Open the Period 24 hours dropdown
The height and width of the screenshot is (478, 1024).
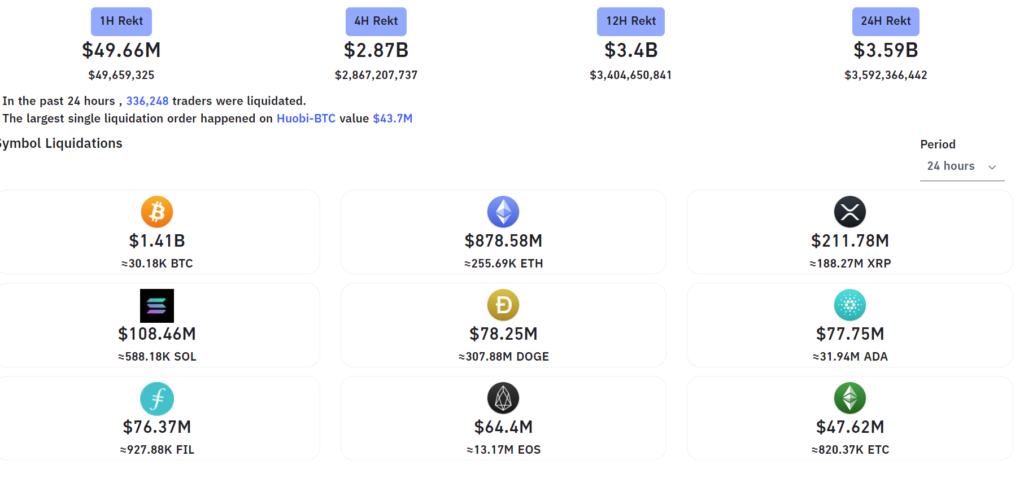pos(960,166)
